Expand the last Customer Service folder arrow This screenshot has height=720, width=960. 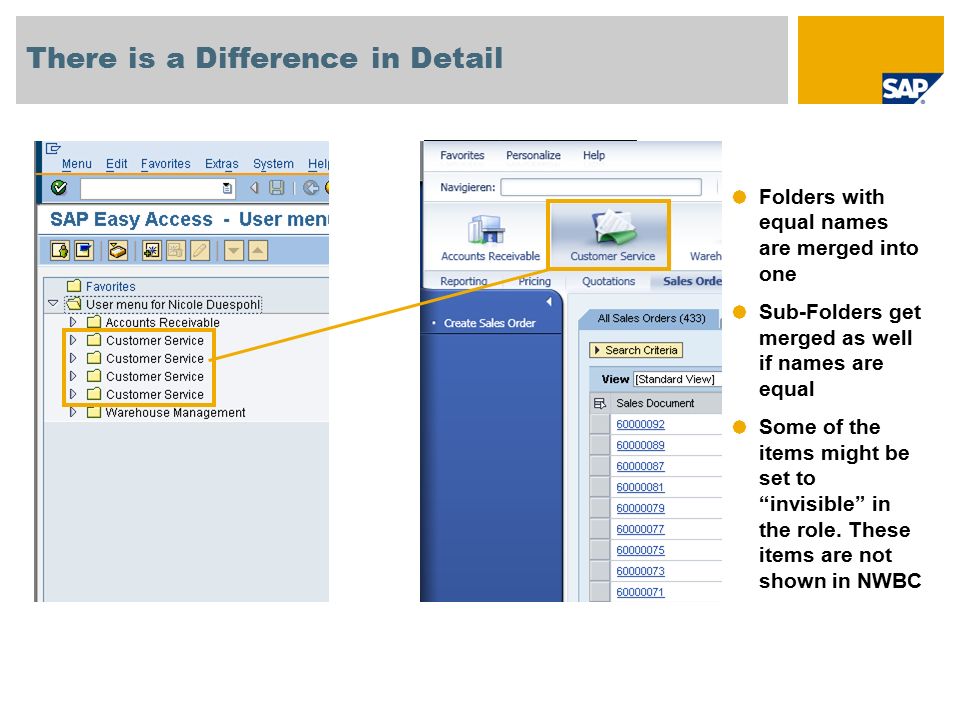73,394
